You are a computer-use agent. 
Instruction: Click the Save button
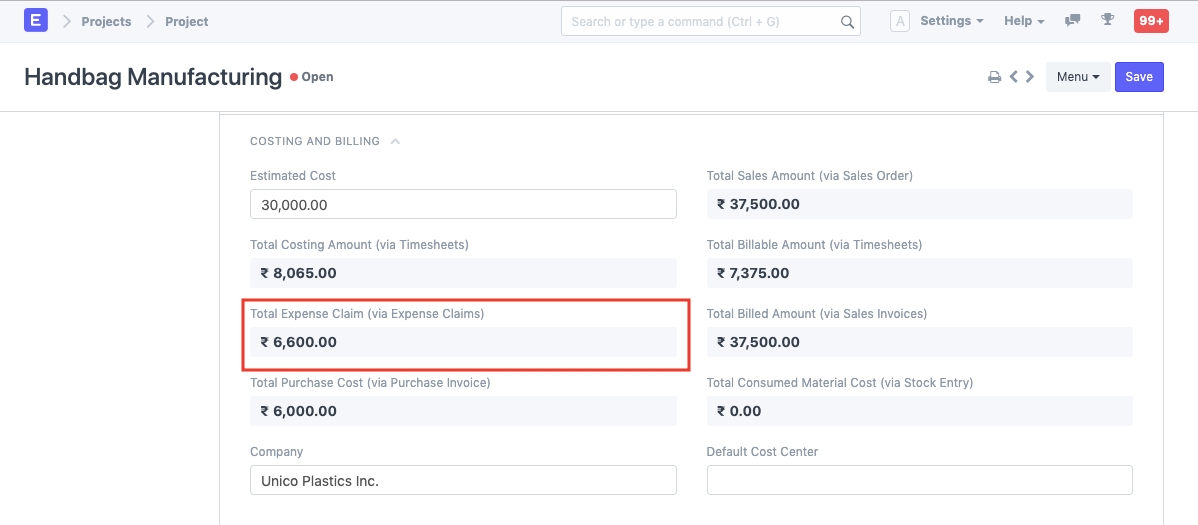(1139, 77)
